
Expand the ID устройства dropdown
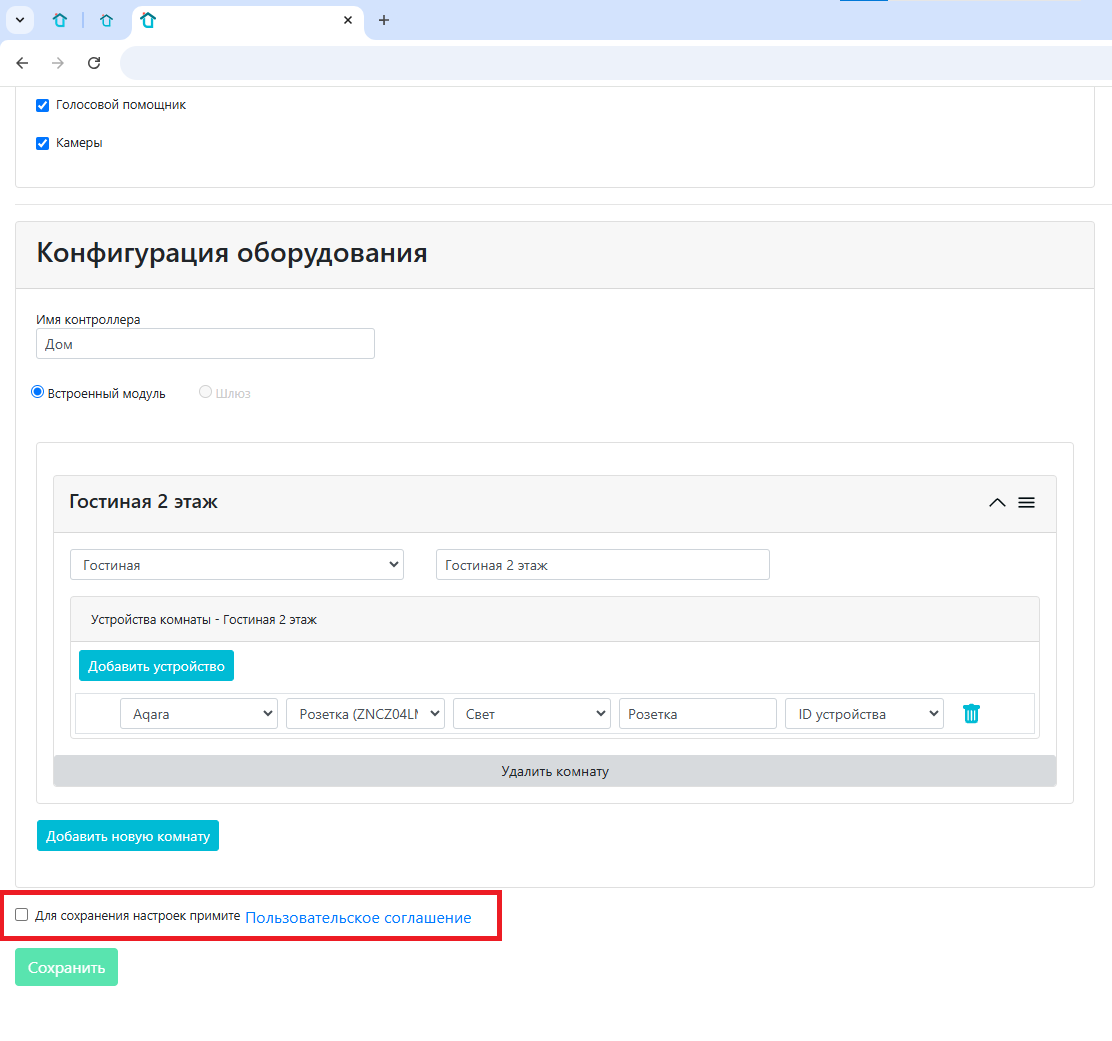[x=864, y=714]
